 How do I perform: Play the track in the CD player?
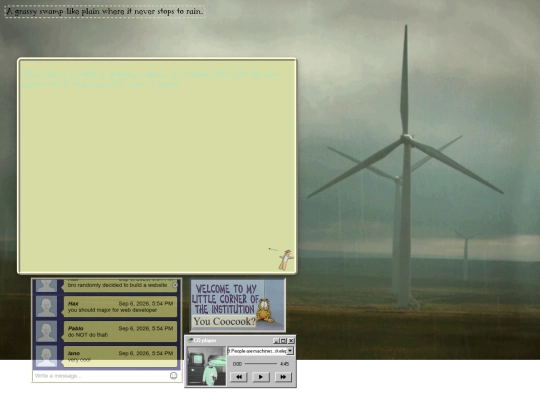[261, 377]
